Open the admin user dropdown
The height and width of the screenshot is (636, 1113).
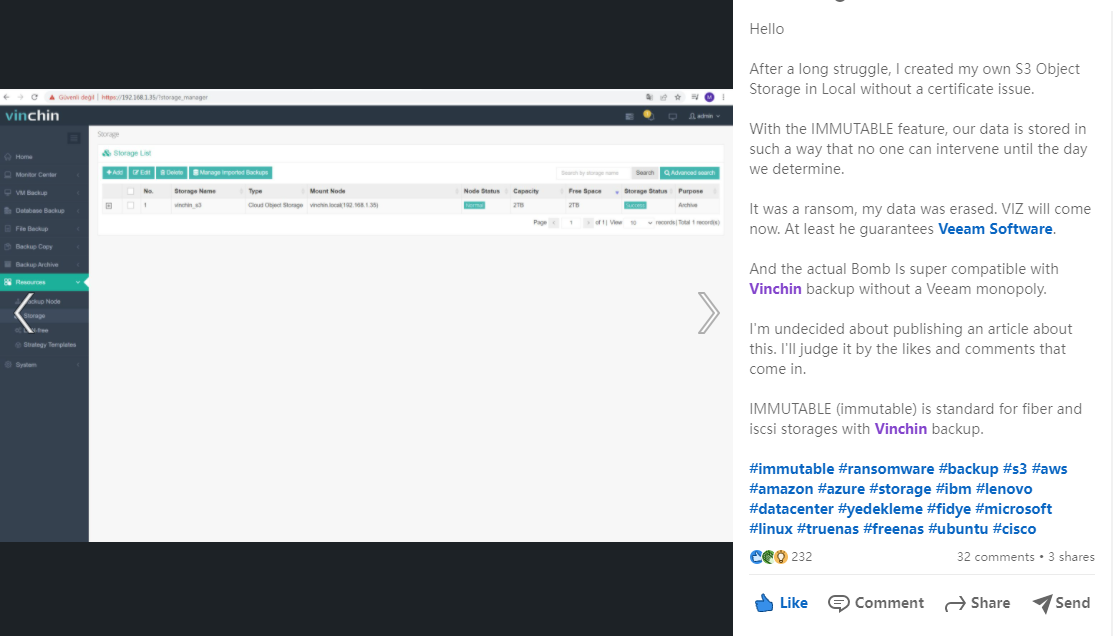pos(704,116)
